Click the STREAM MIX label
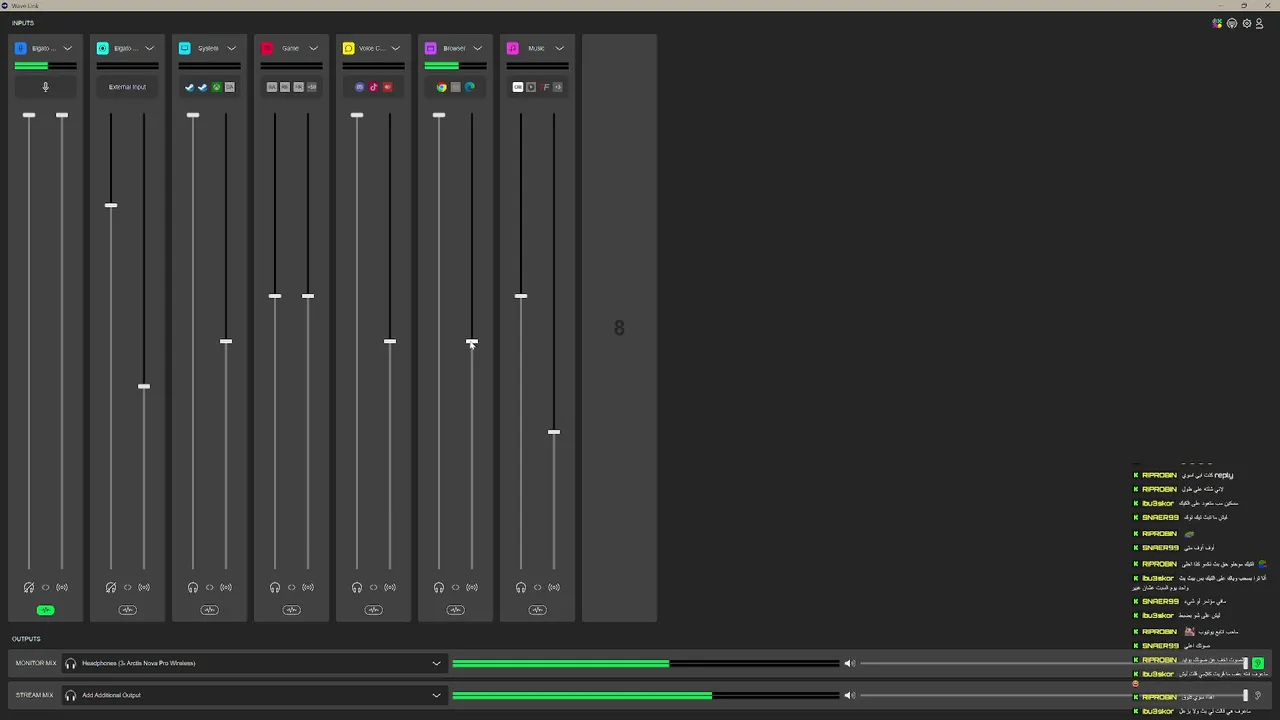The height and width of the screenshot is (720, 1280). tap(35, 695)
